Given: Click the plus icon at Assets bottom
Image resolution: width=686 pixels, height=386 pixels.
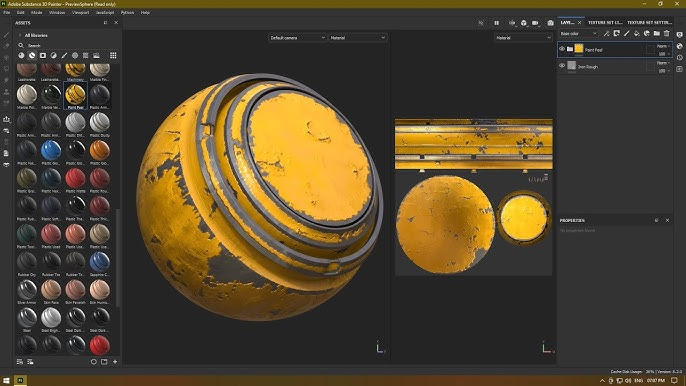Looking at the screenshot, I should click(x=115, y=362).
